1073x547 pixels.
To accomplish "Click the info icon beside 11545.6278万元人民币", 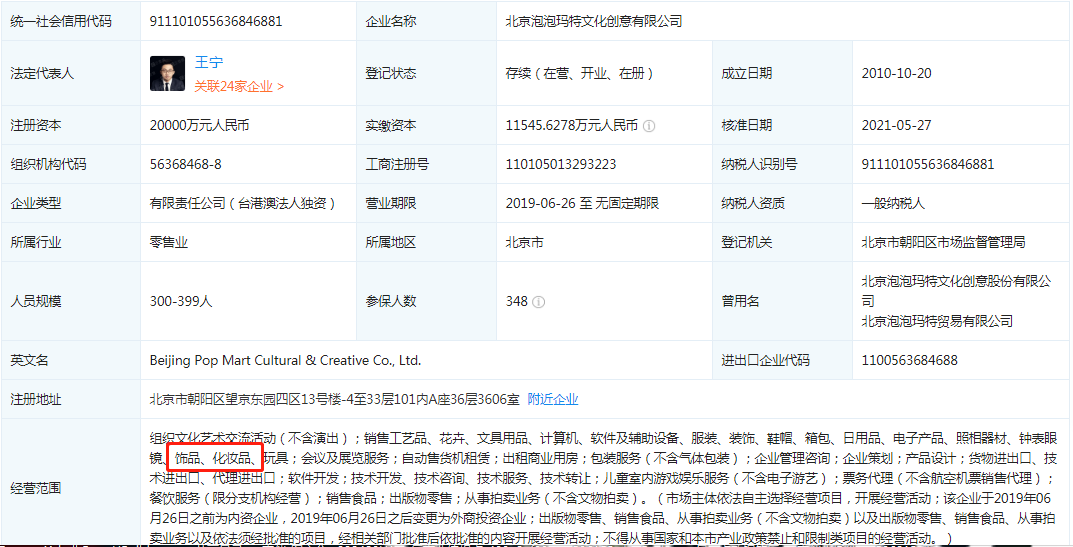I will click(649, 126).
